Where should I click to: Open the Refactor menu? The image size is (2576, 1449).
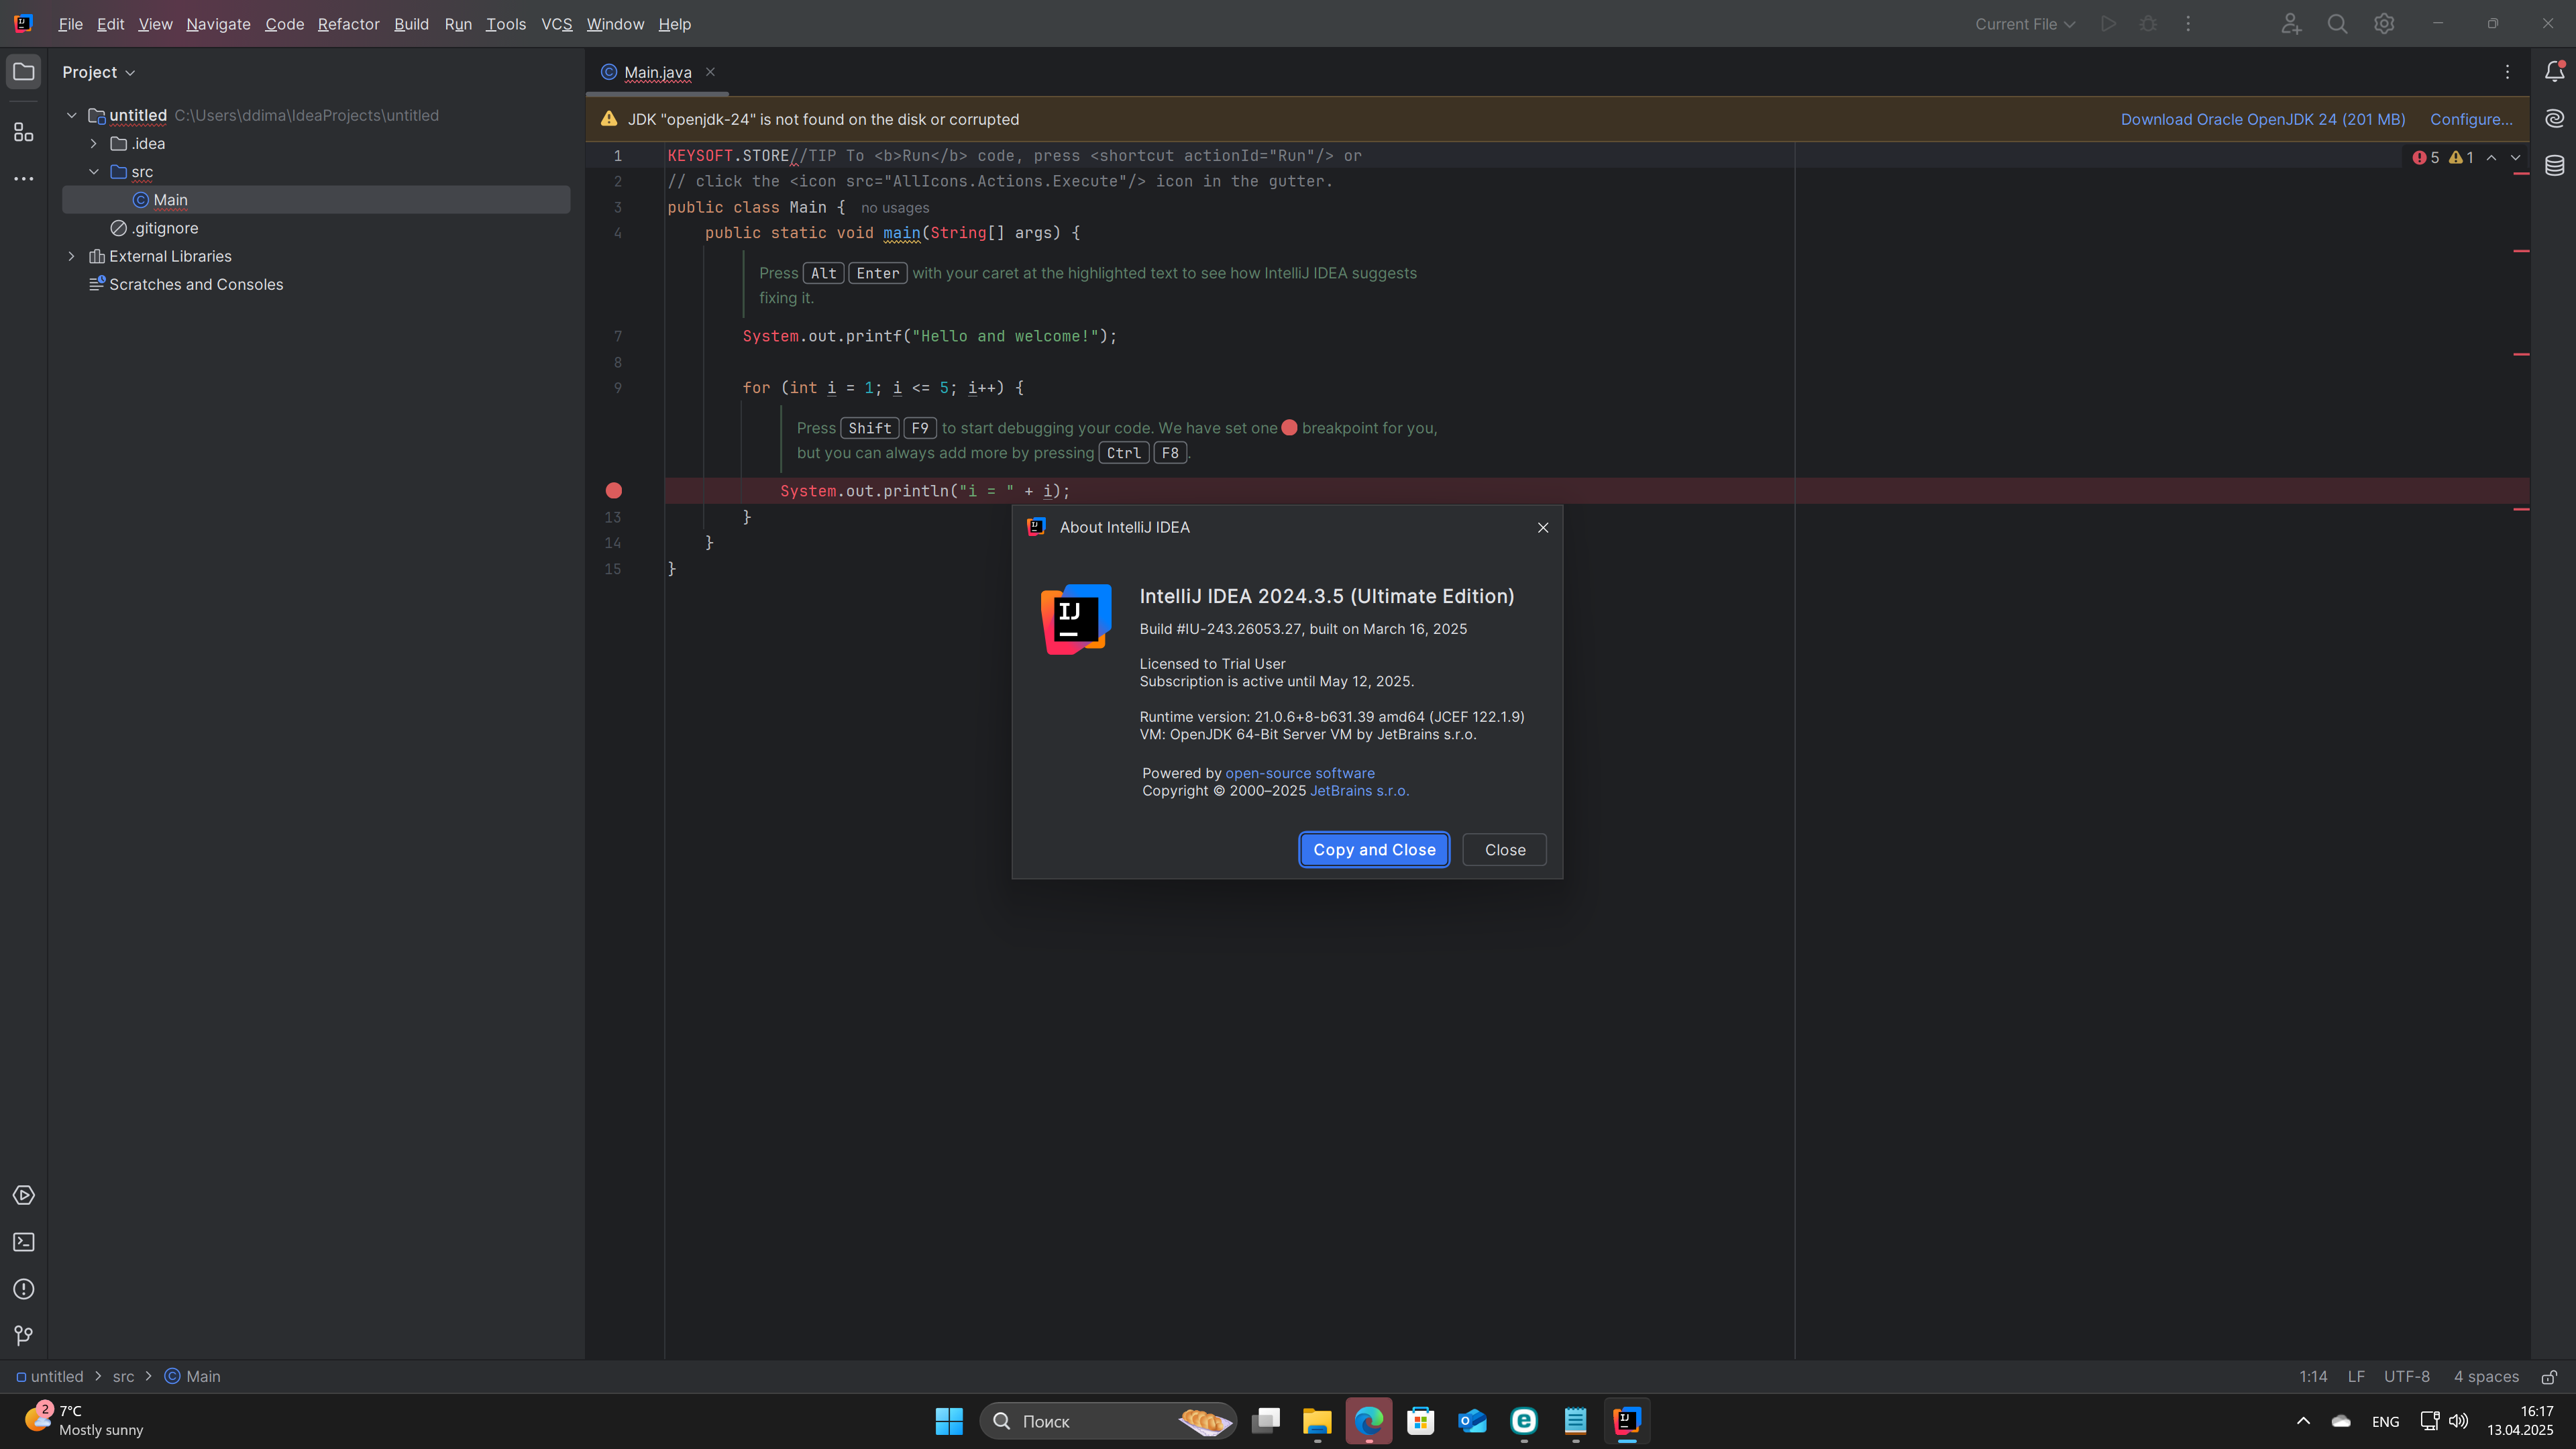pyautogui.click(x=348, y=24)
